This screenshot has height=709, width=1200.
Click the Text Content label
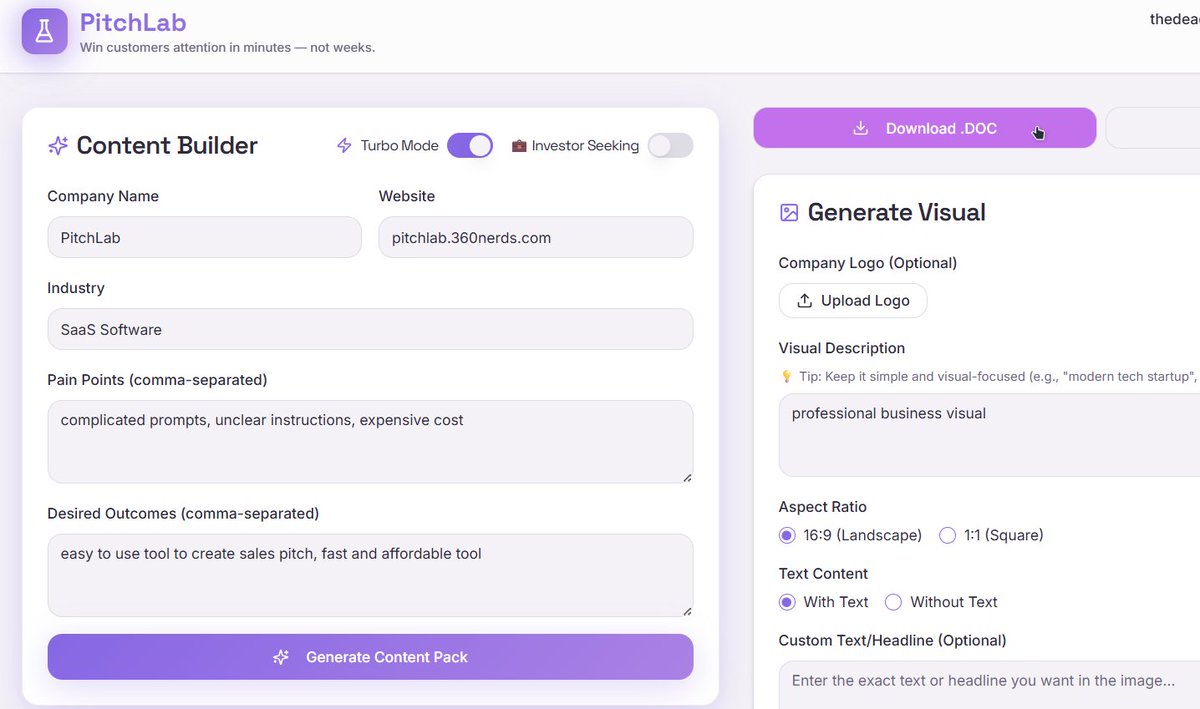click(823, 574)
